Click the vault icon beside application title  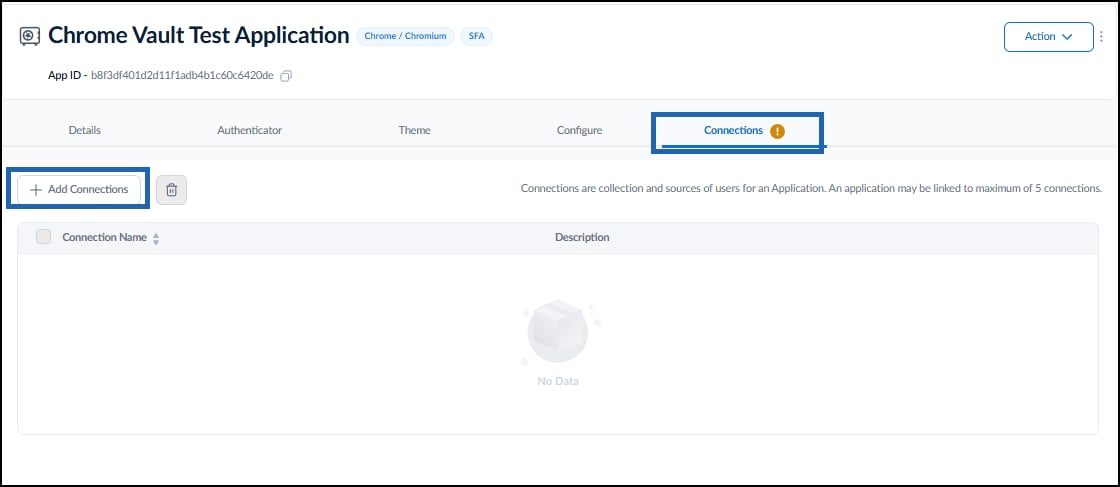click(30, 36)
